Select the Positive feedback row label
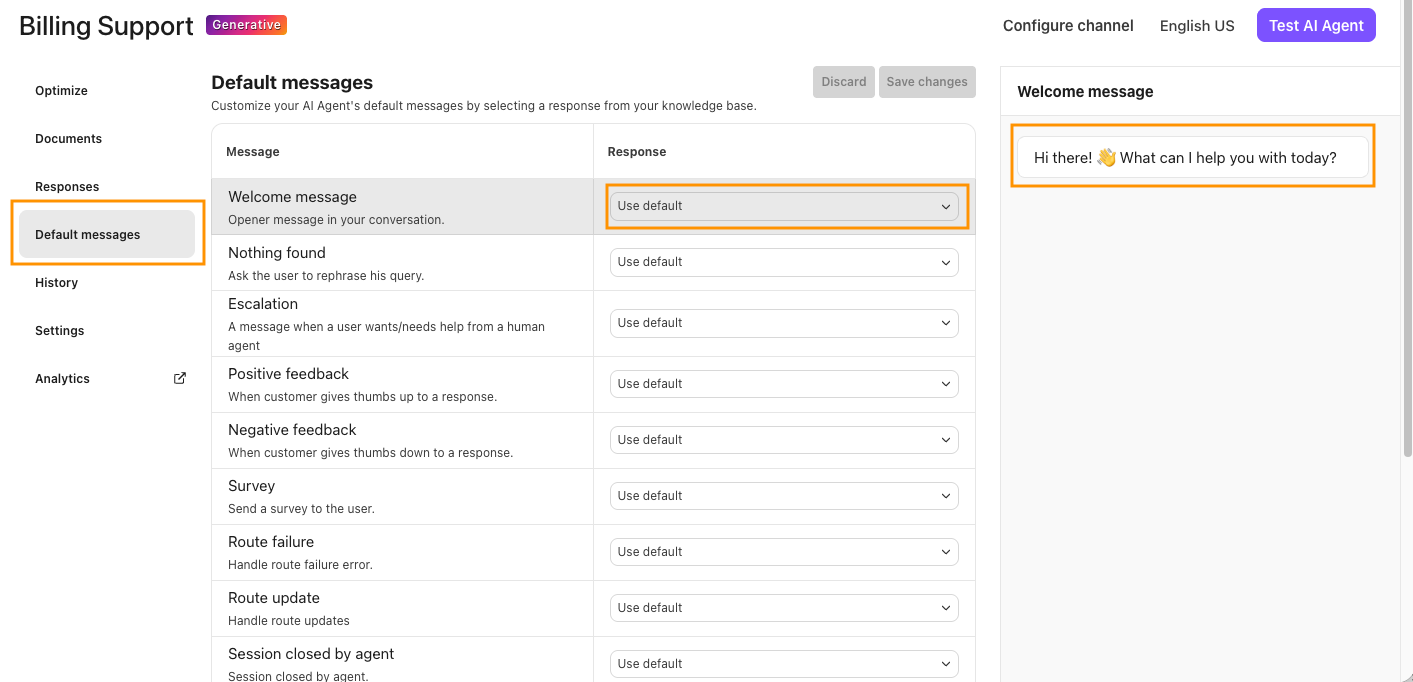This screenshot has height=682, width=1413. pos(288,374)
